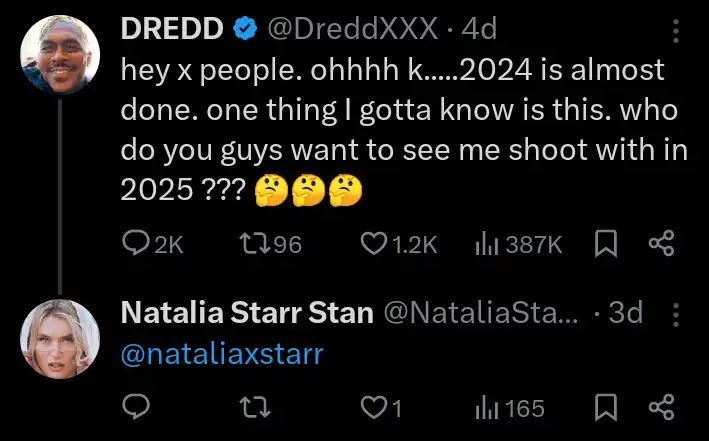Click the DREDD display name

pos(171,30)
